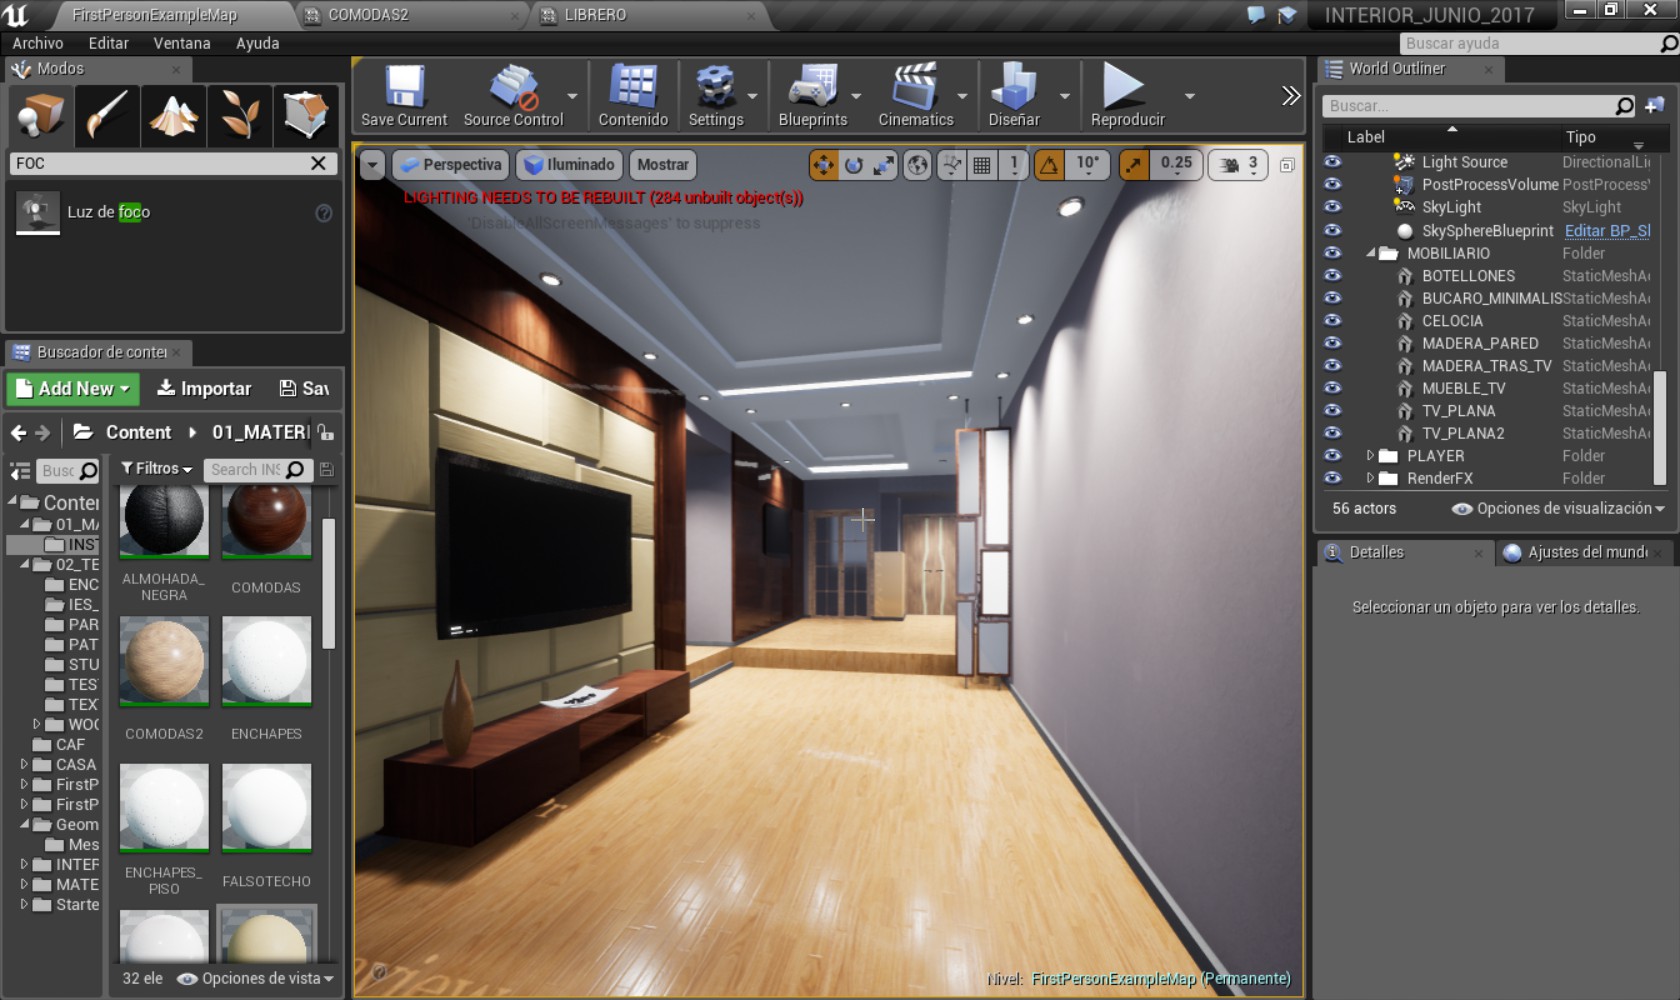The height and width of the screenshot is (1000, 1680).
Task: Open the Filtros dropdown
Action: [x=156, y=468]
